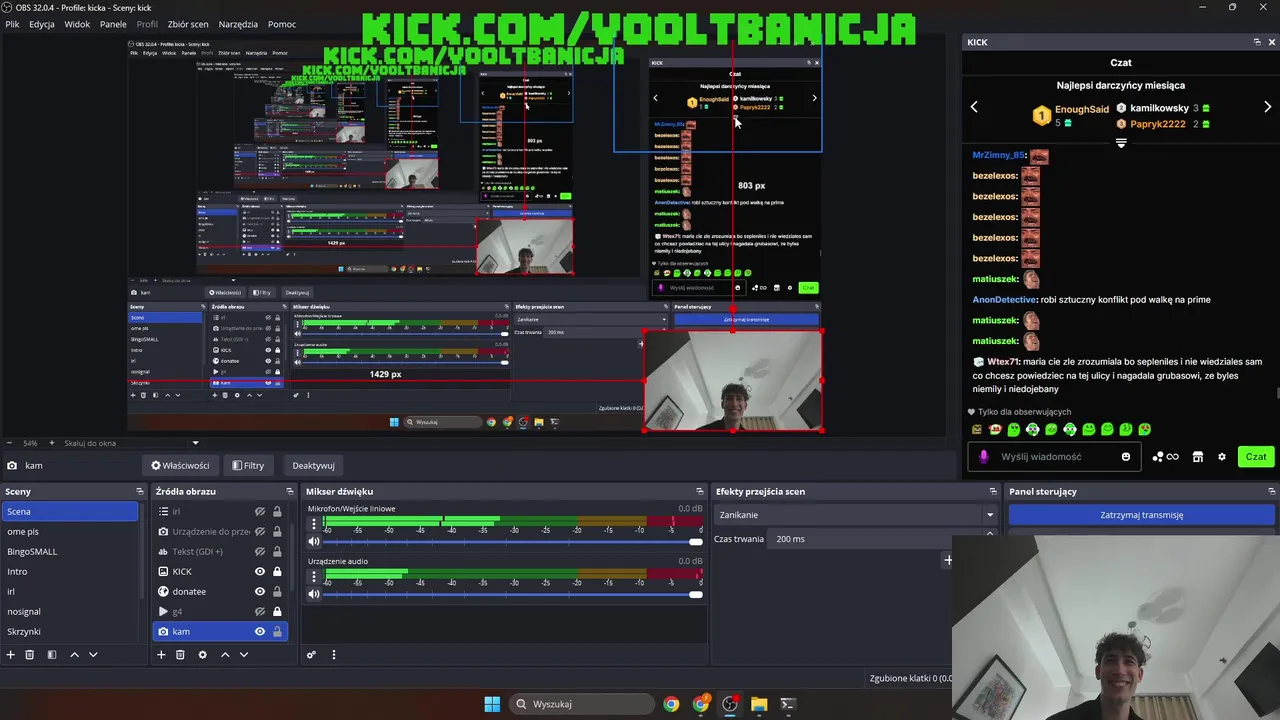Open the Windows Start menu
The image size is (1280, 720).
492,704
